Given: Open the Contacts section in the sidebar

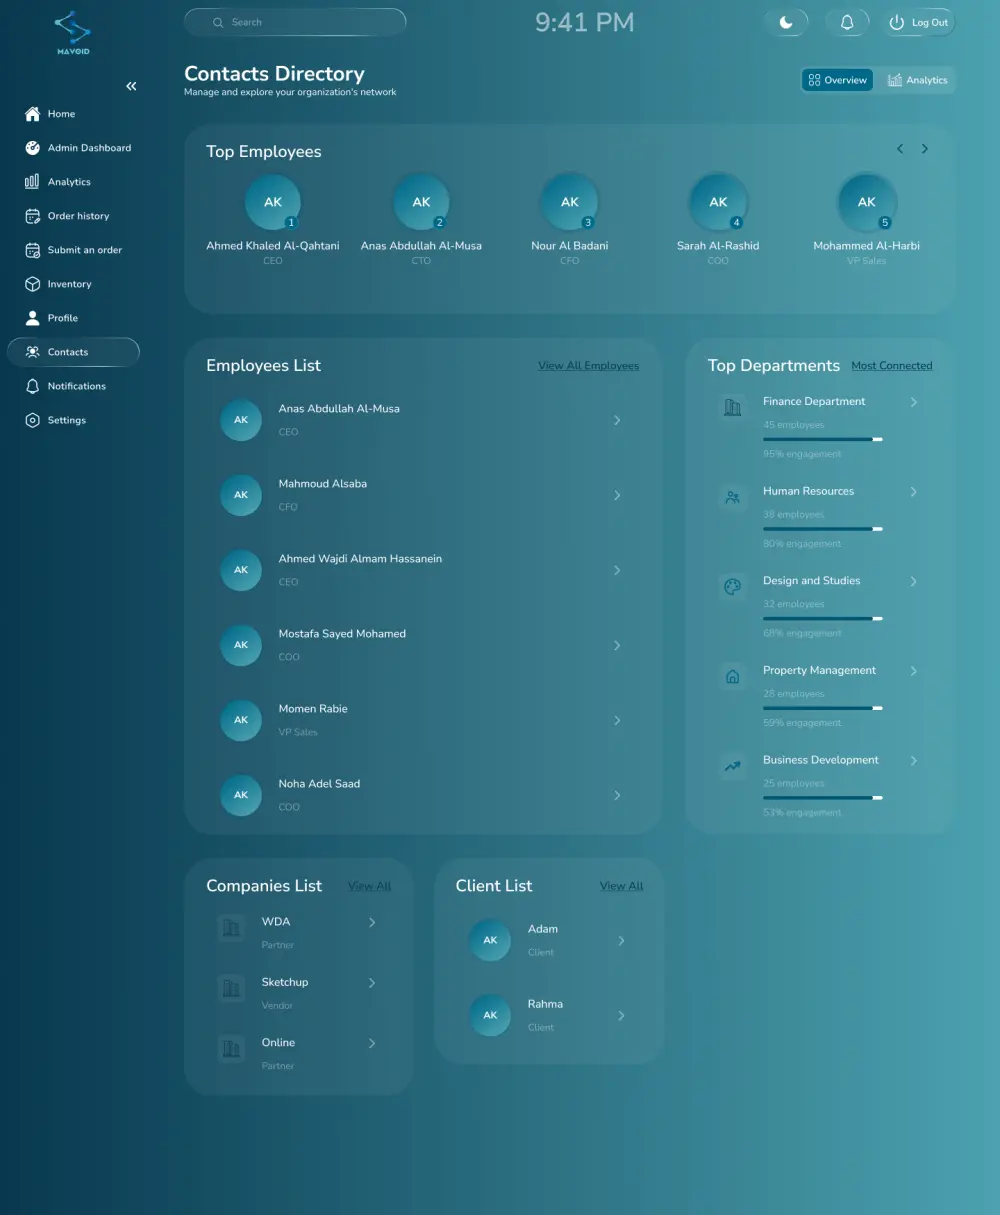Looking at the screenshot, I should [73, 352].
